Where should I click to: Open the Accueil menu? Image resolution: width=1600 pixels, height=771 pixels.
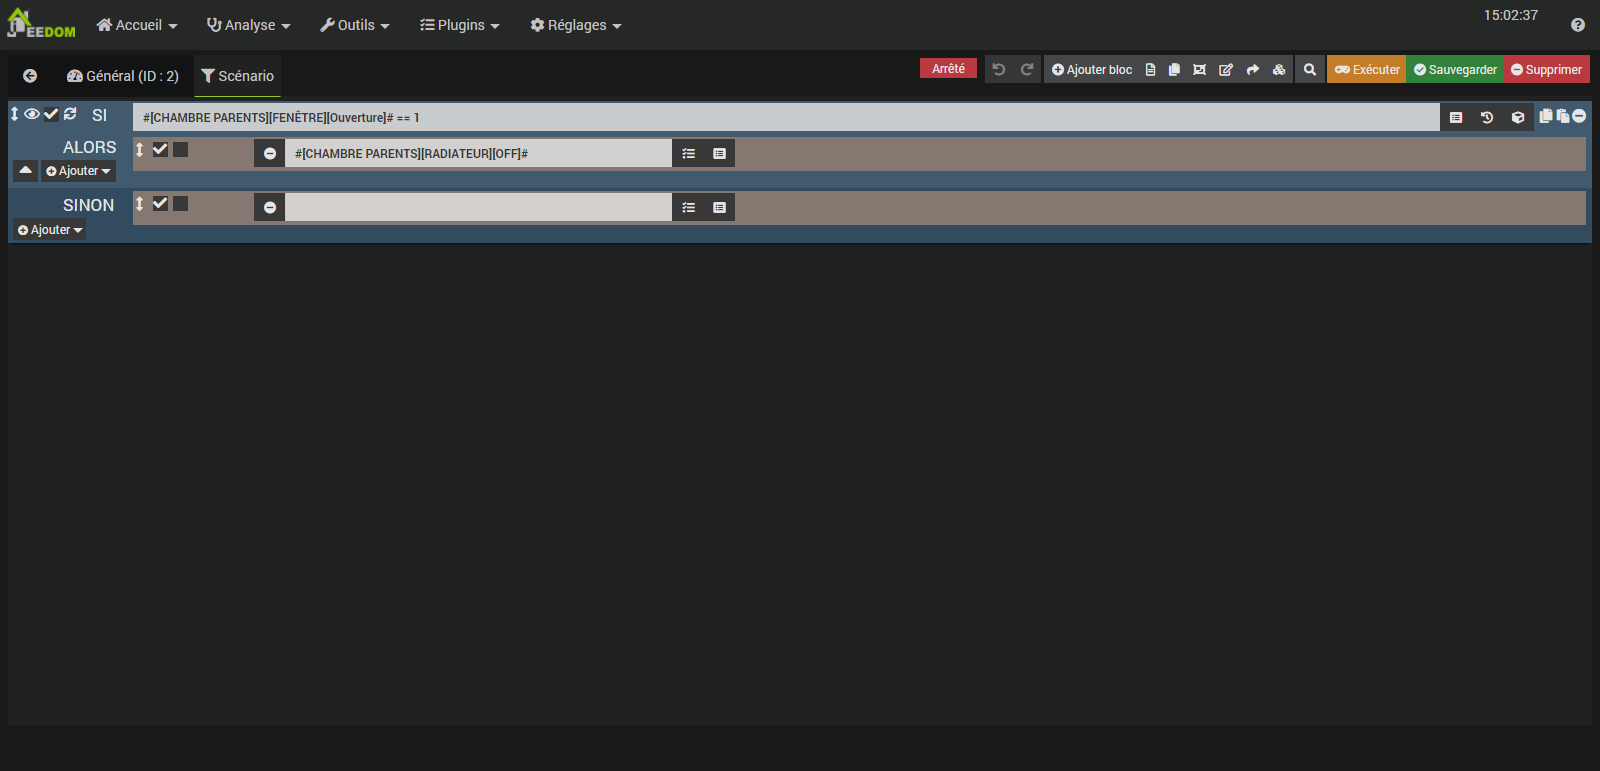[137, 25]
